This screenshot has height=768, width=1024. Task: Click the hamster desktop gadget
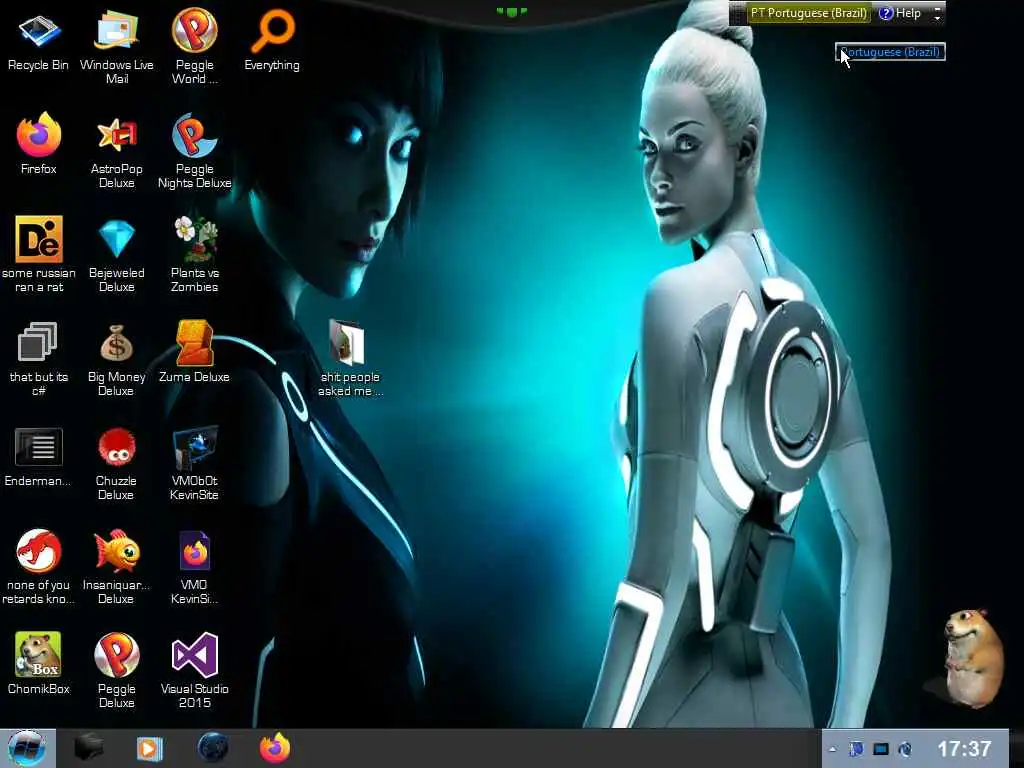tap(973, 657)
